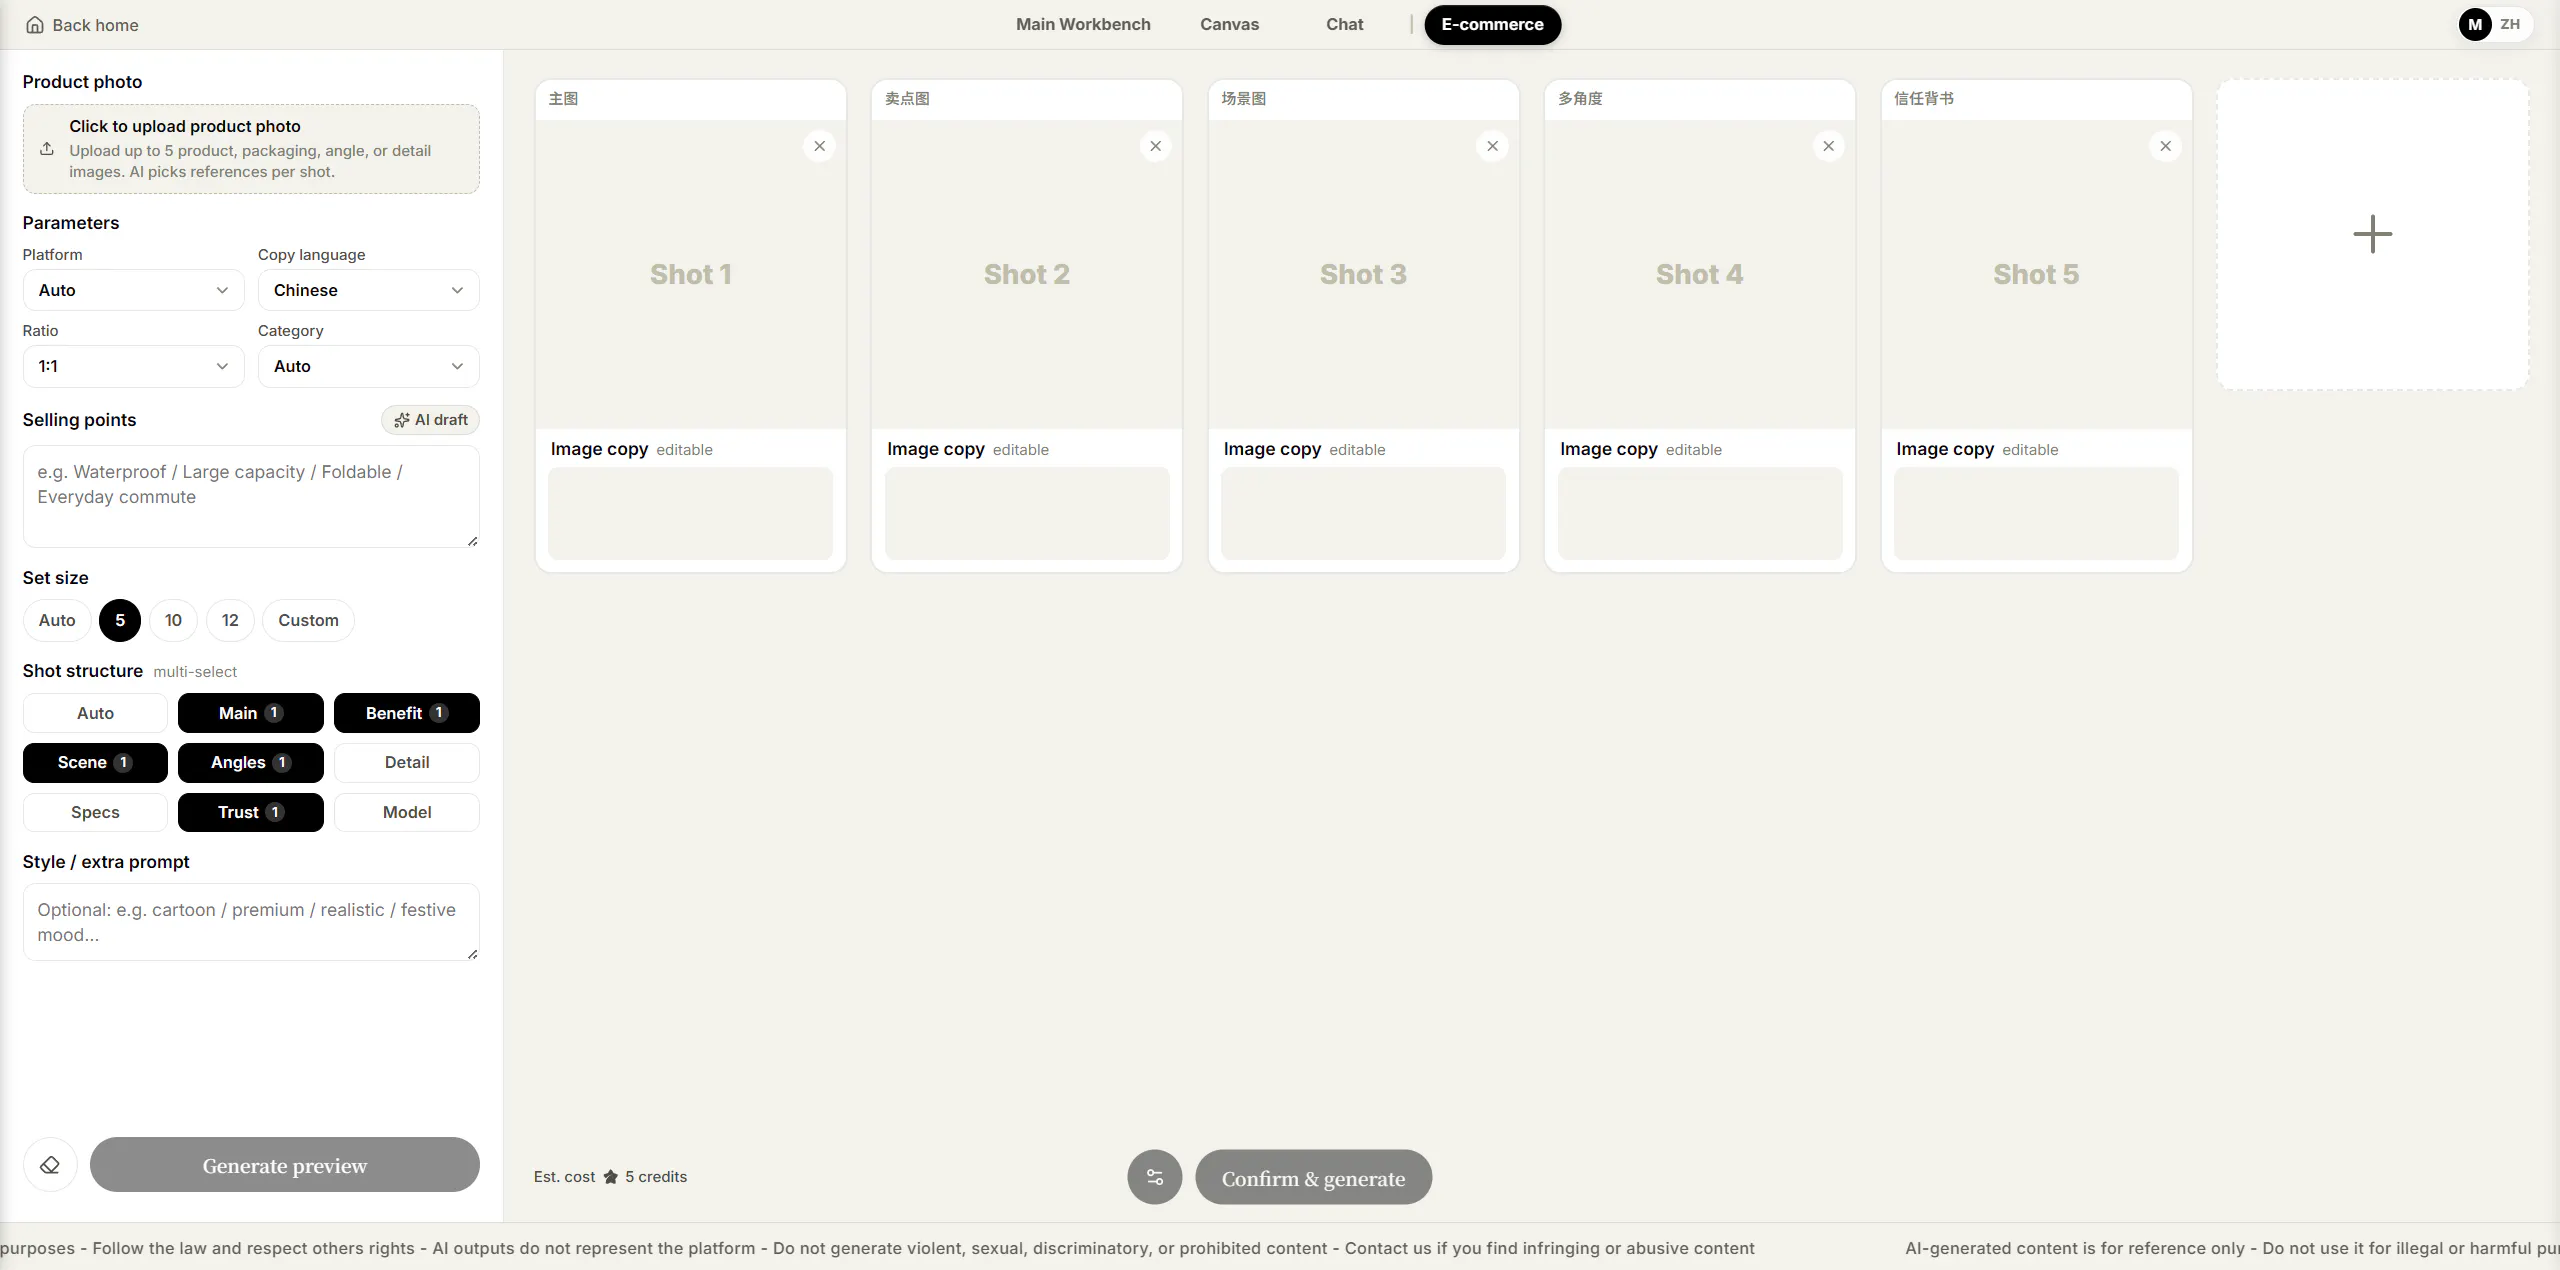Toggle the Main shot structure option

[x=251, y=713]
